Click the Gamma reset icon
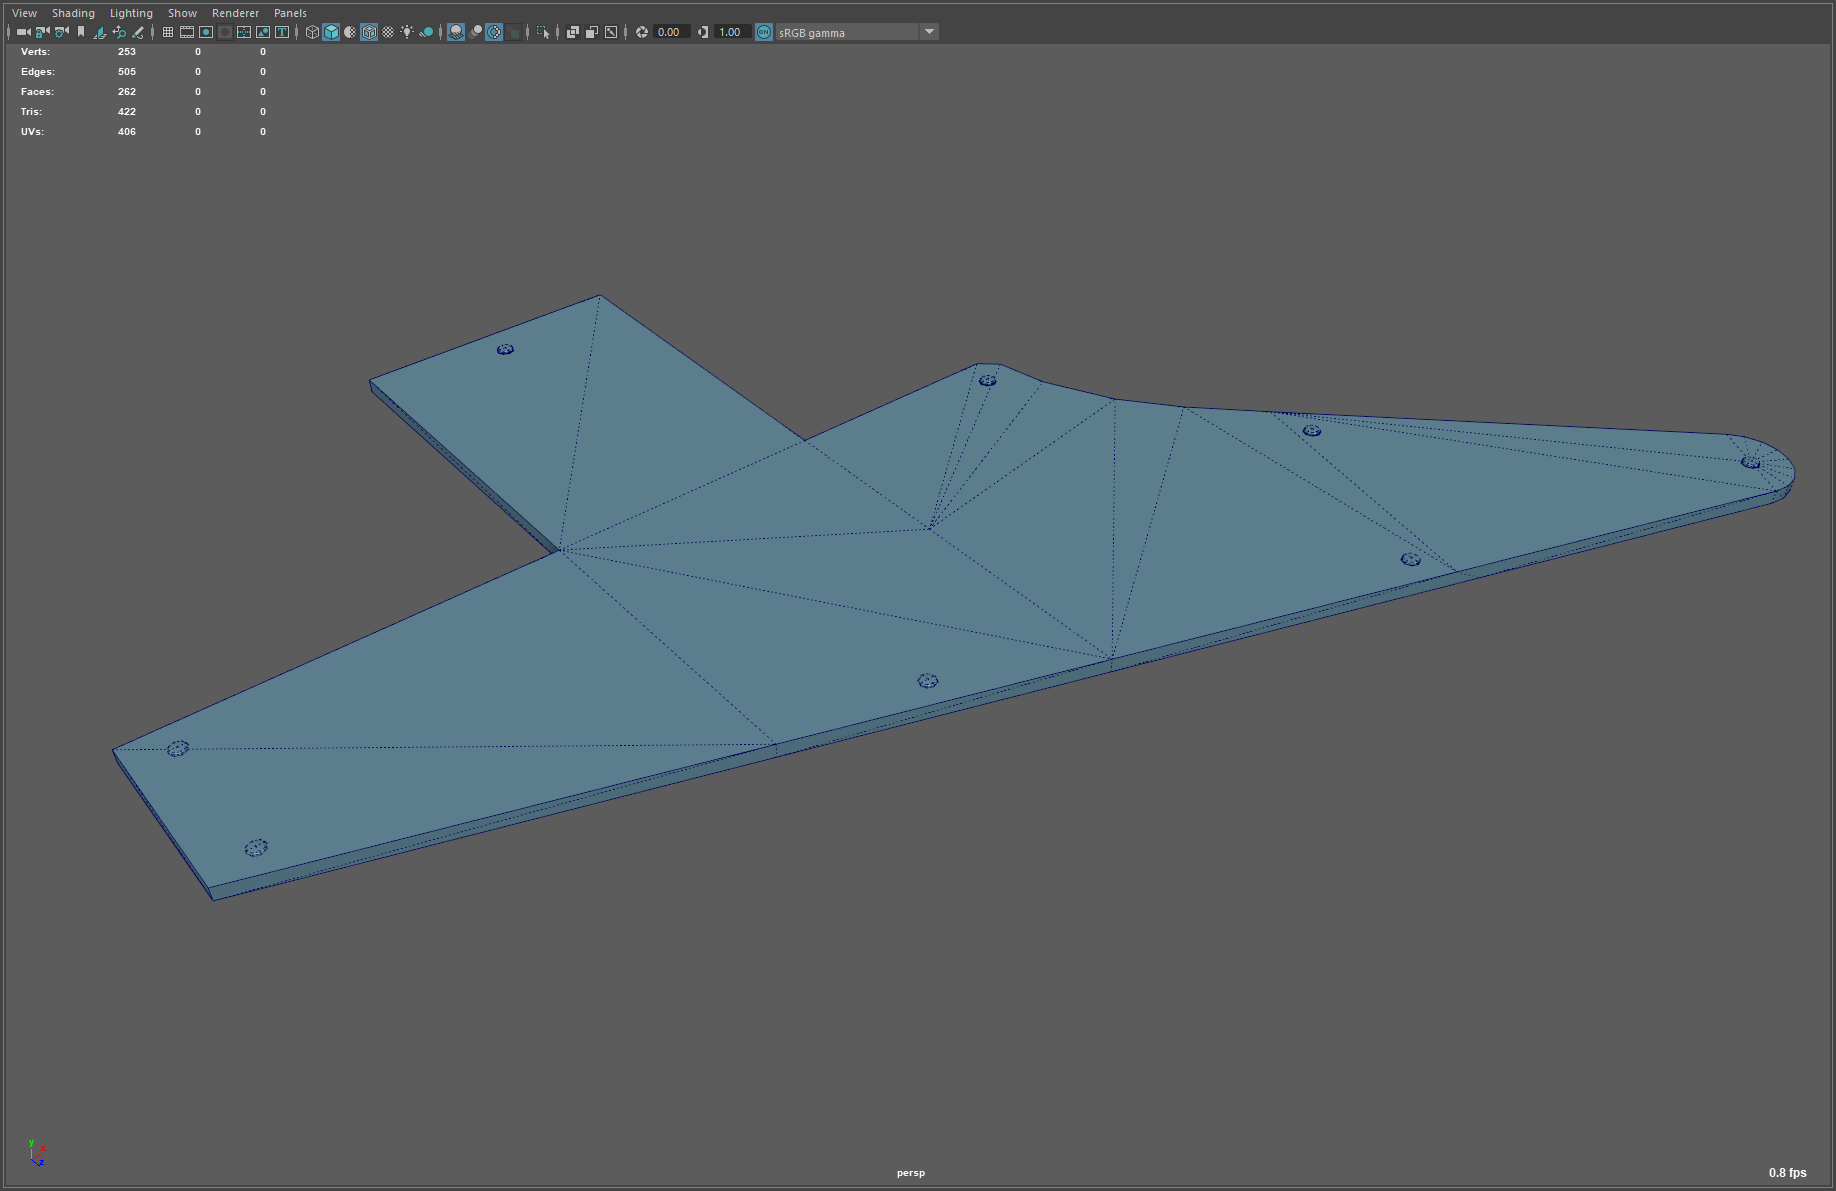The width and height of the screenshot is (1836, 1191). 703,32
